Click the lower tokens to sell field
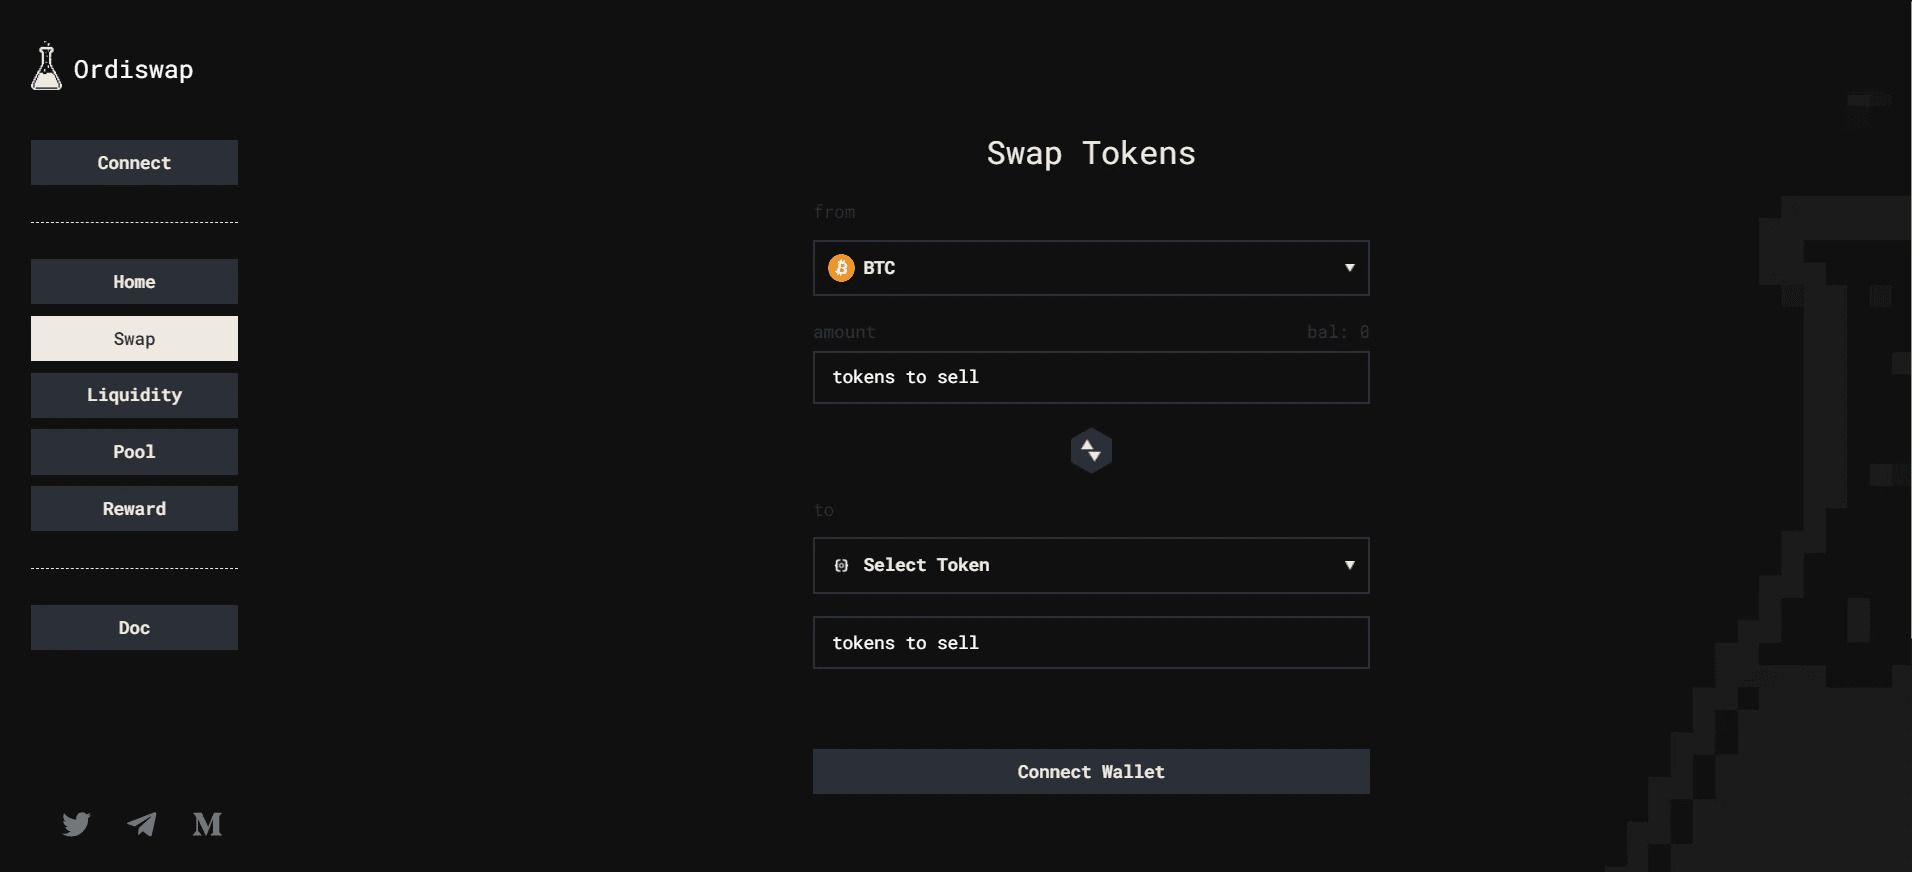Viewport: 1912px width, 872px height. click(1090, 643)
